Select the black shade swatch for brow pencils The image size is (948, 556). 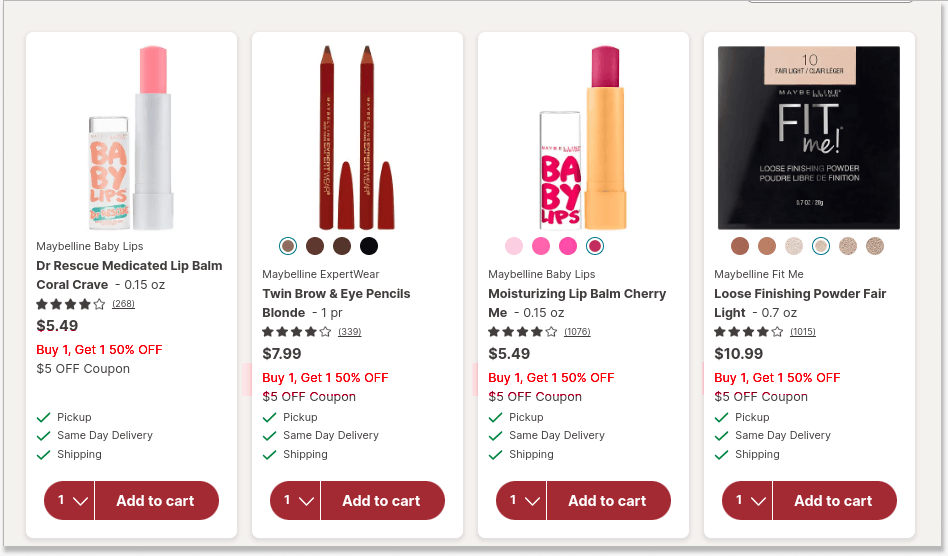click(x=369, y=246)
